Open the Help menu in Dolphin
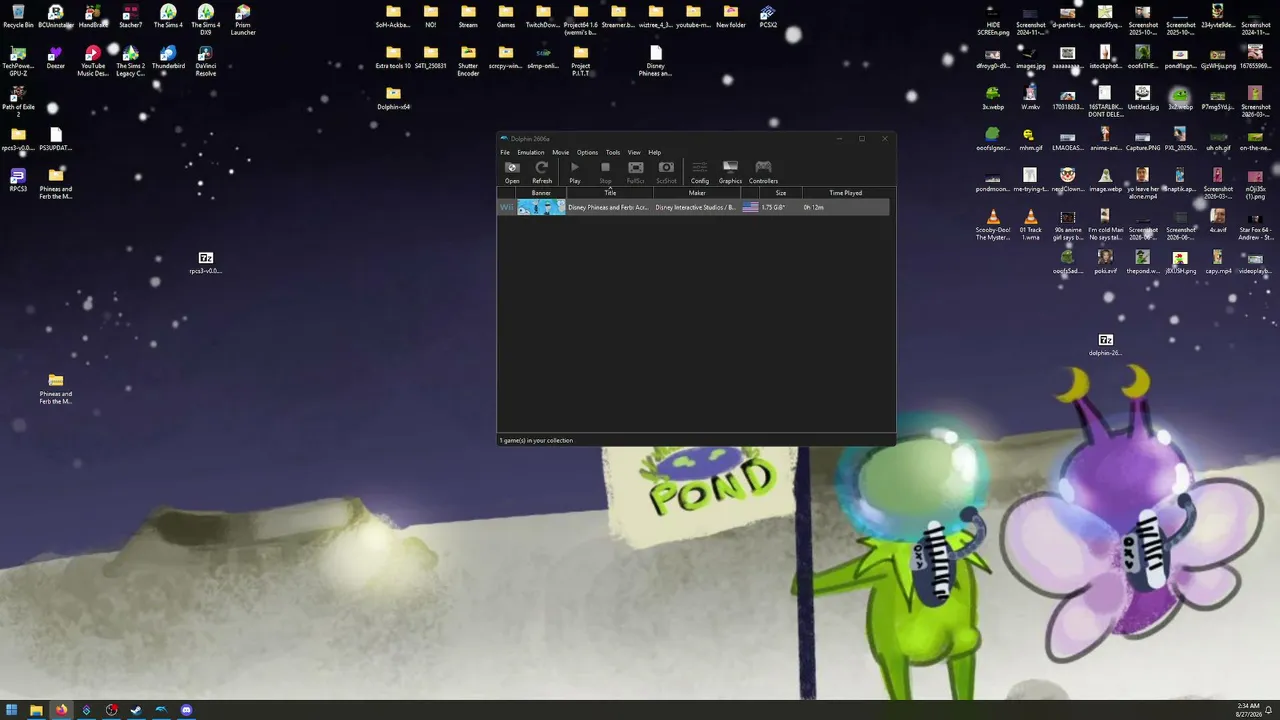The height and width of the screenshot is (720, 1280). pyautogui.click(x=655, y=152)
